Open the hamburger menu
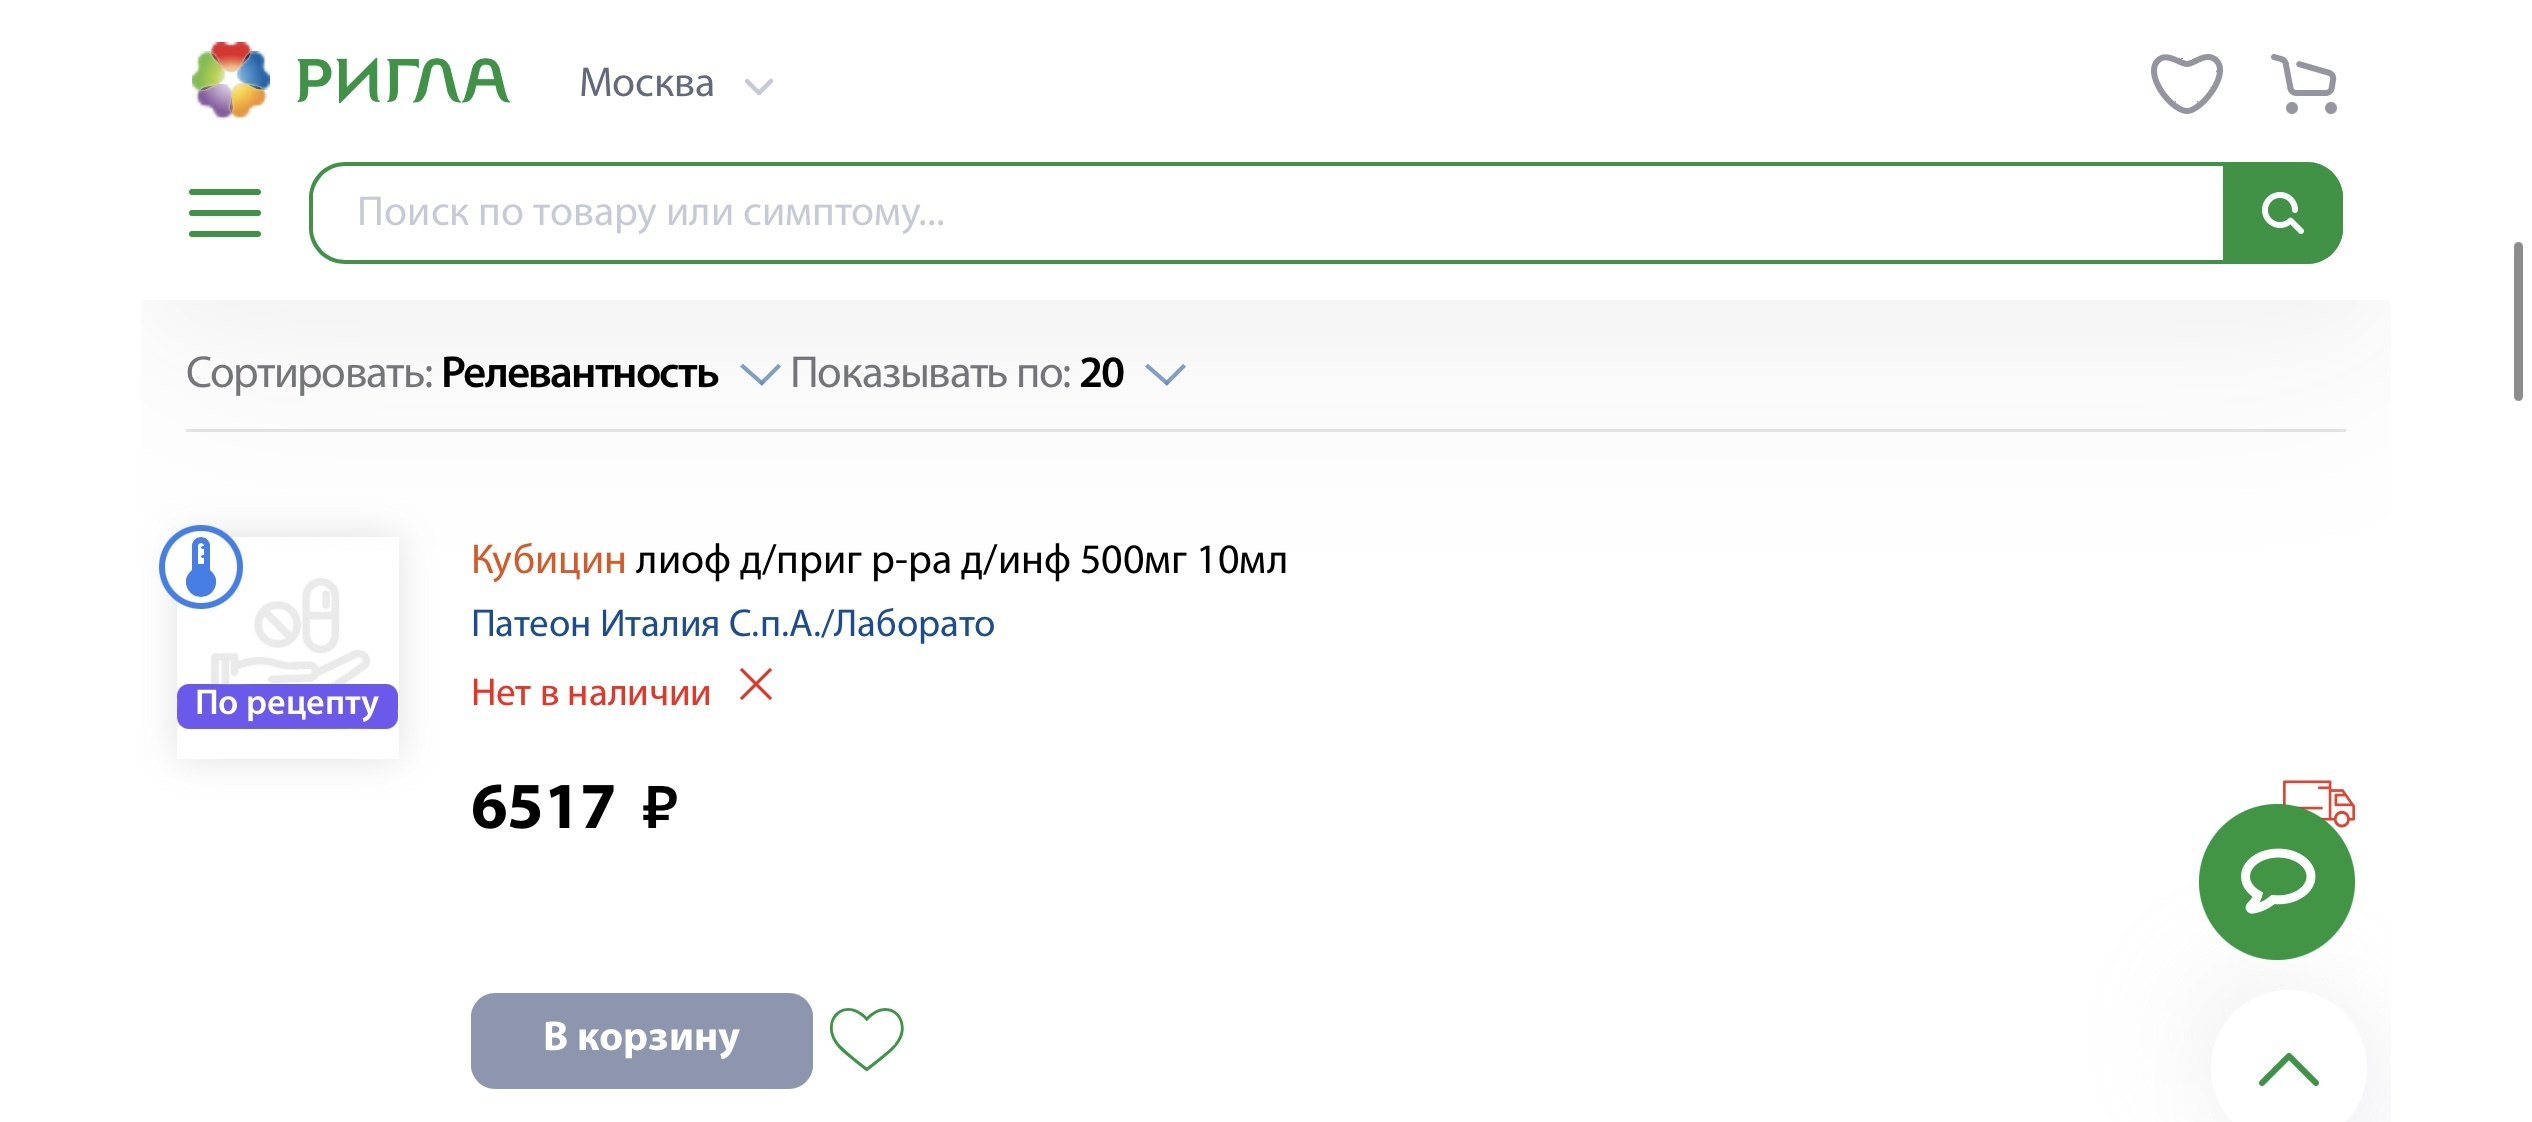 (x=225, y=213)
